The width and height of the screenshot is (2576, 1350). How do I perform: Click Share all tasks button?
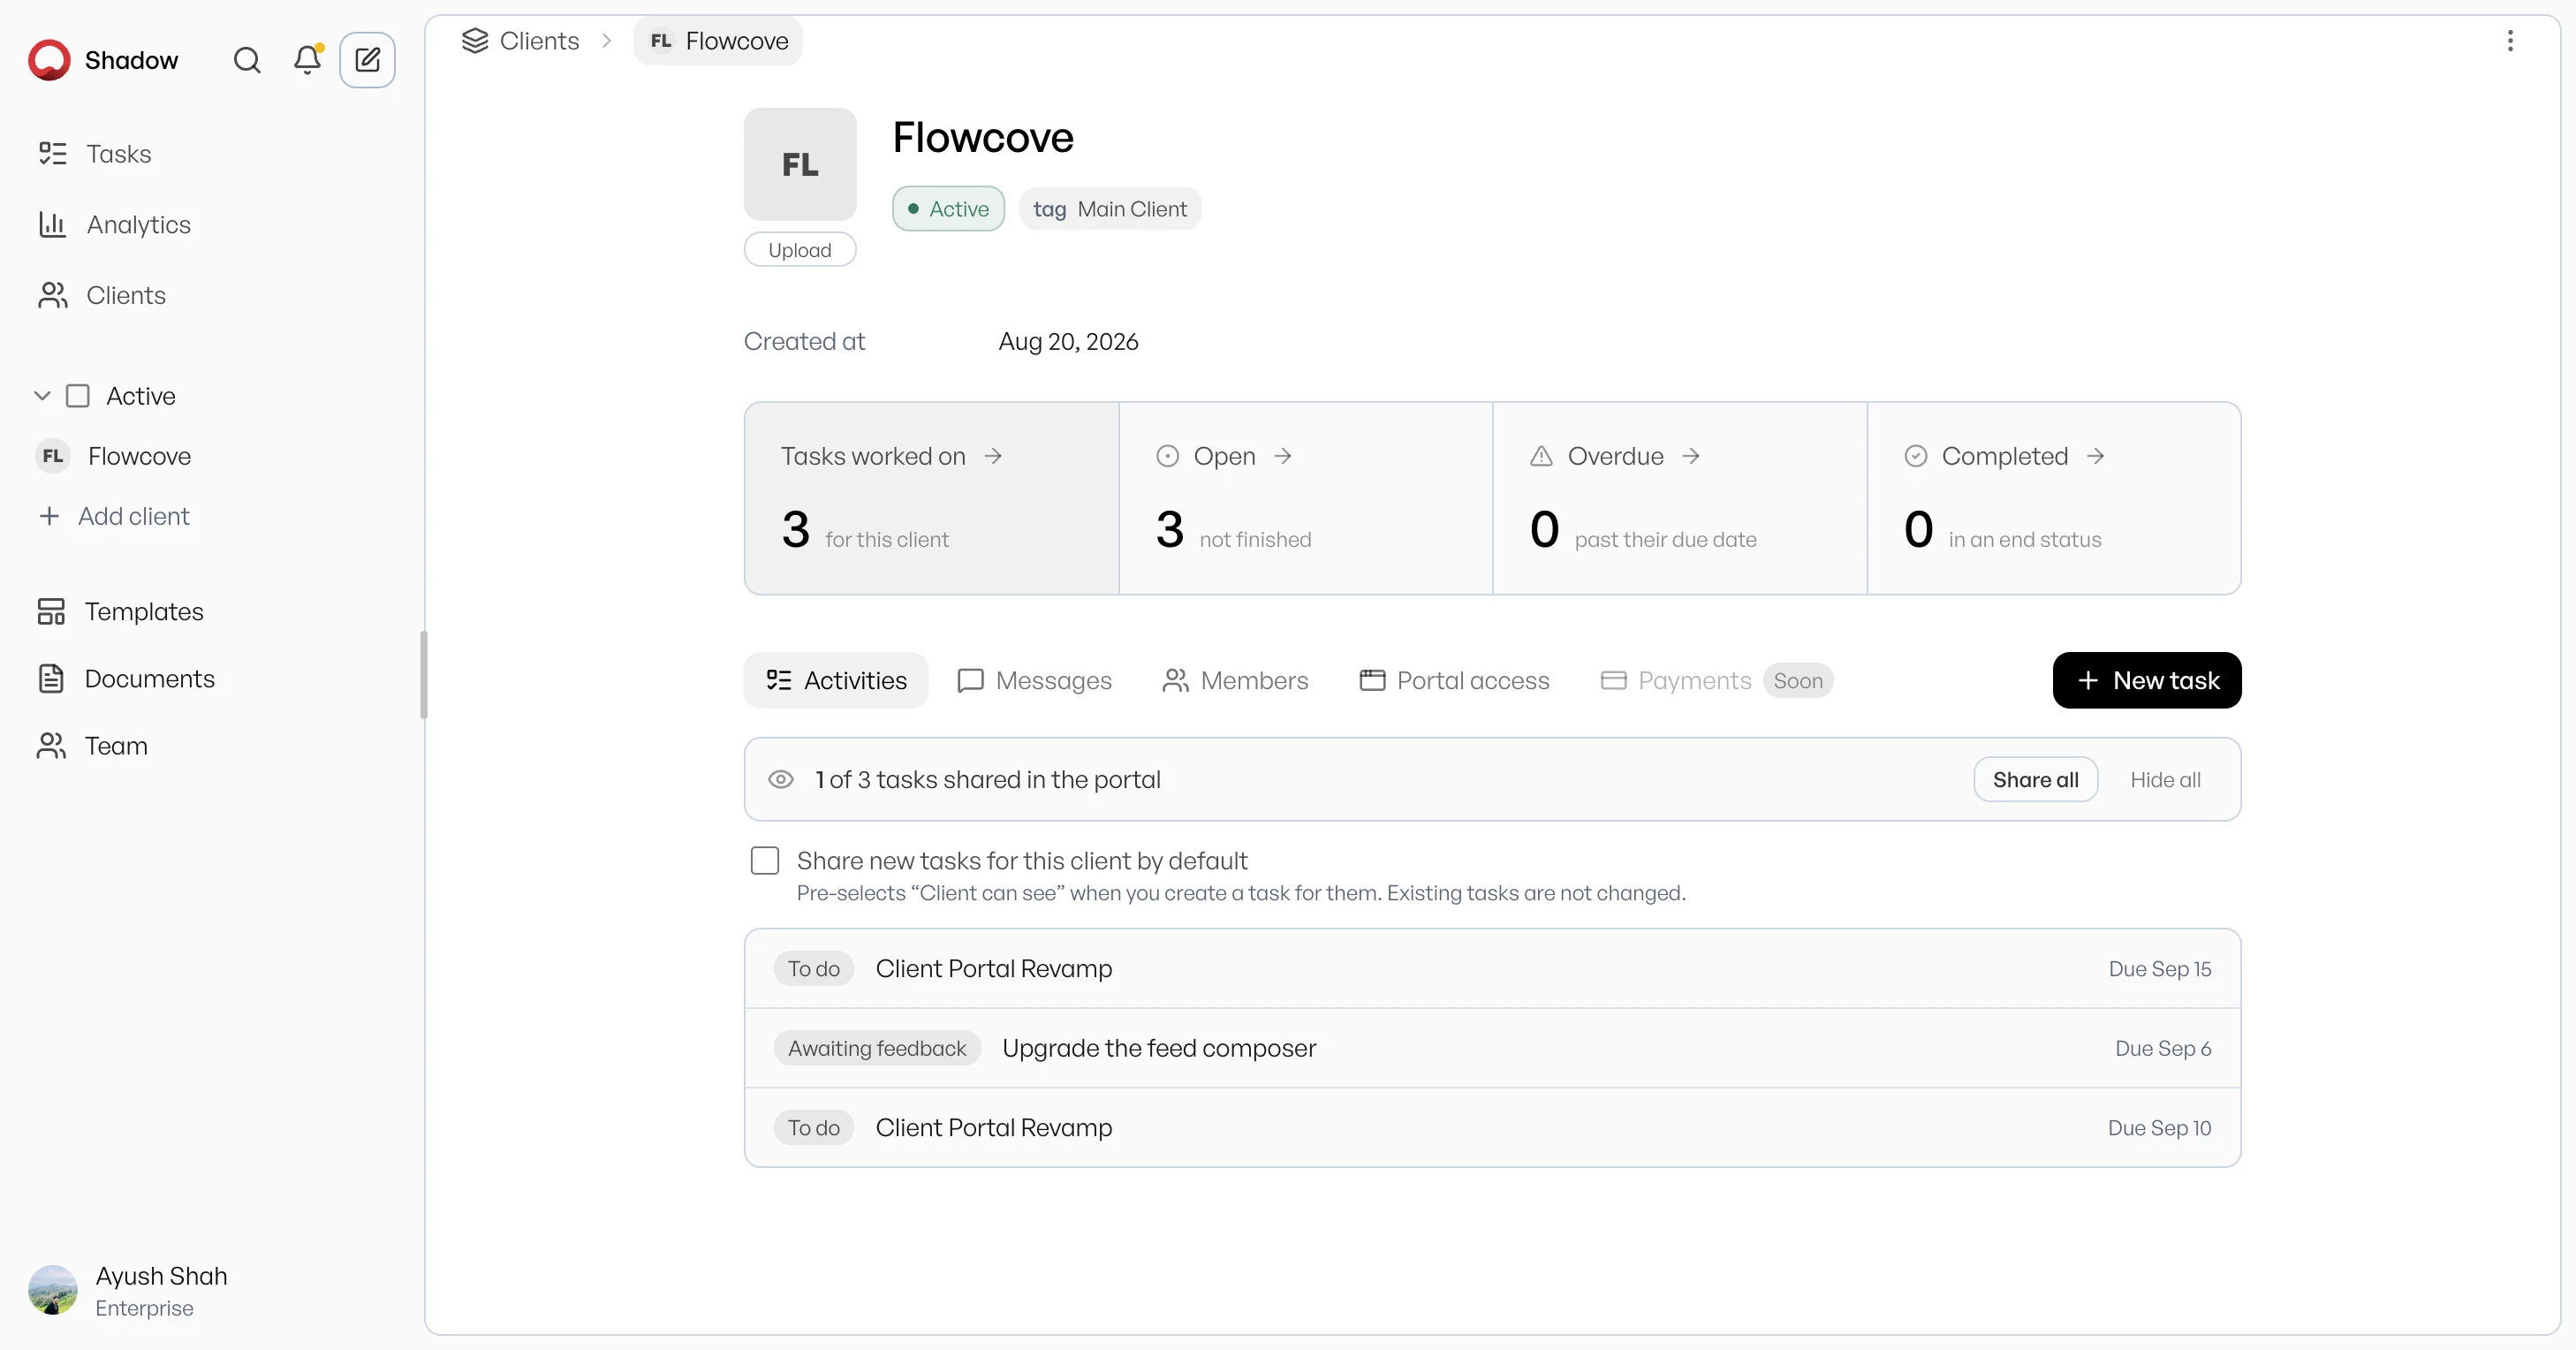pyautogui.click(x=2035, y=779)
